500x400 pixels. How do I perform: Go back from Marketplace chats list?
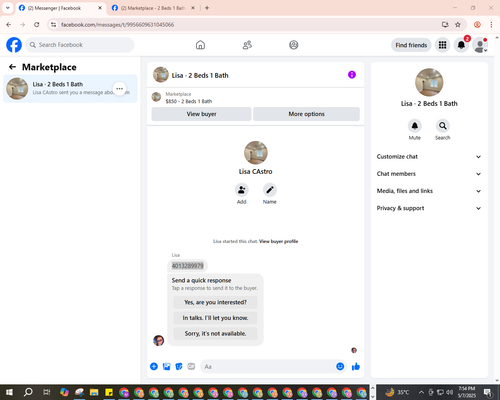click(x=12, y=67)
